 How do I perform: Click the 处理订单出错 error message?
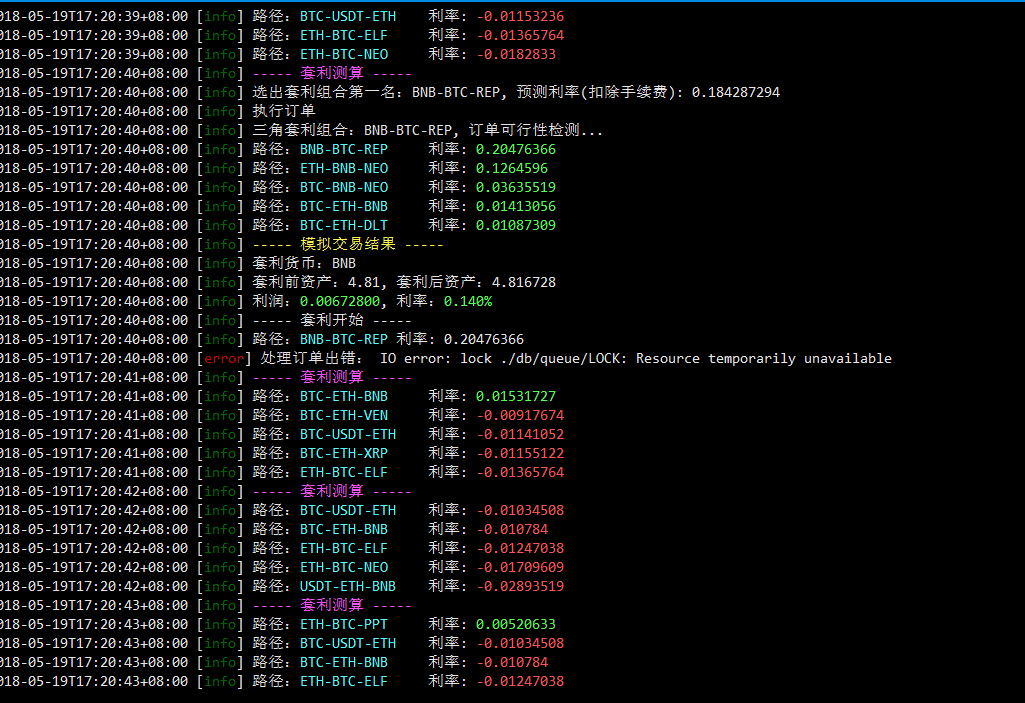[x=308, y=358]
